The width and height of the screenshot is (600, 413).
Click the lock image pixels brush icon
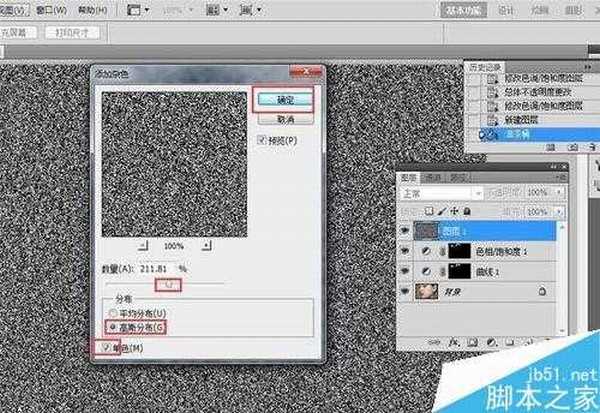(441, 211)
